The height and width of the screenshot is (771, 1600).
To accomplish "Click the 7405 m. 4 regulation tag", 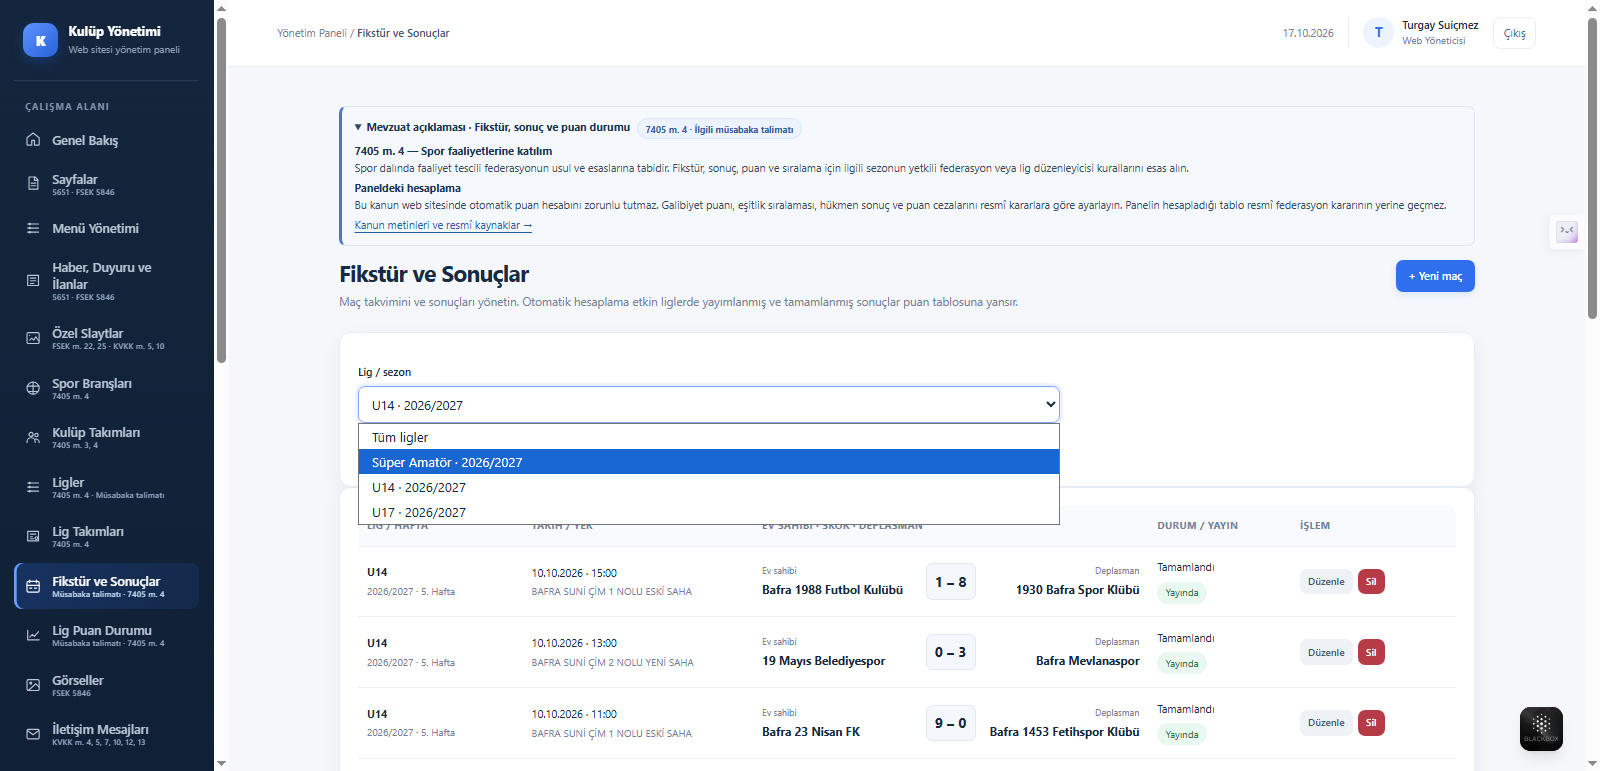I will (719, 129).
